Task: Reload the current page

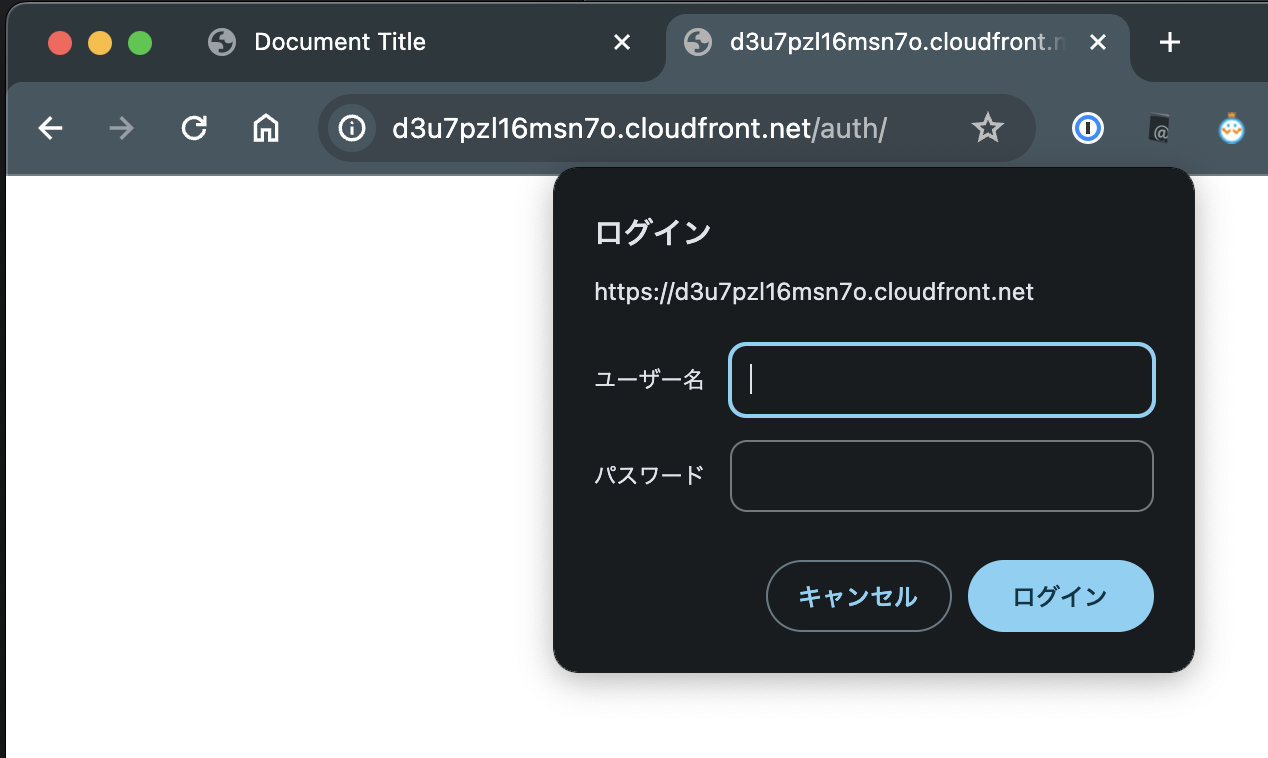Action: pos(193,128)
